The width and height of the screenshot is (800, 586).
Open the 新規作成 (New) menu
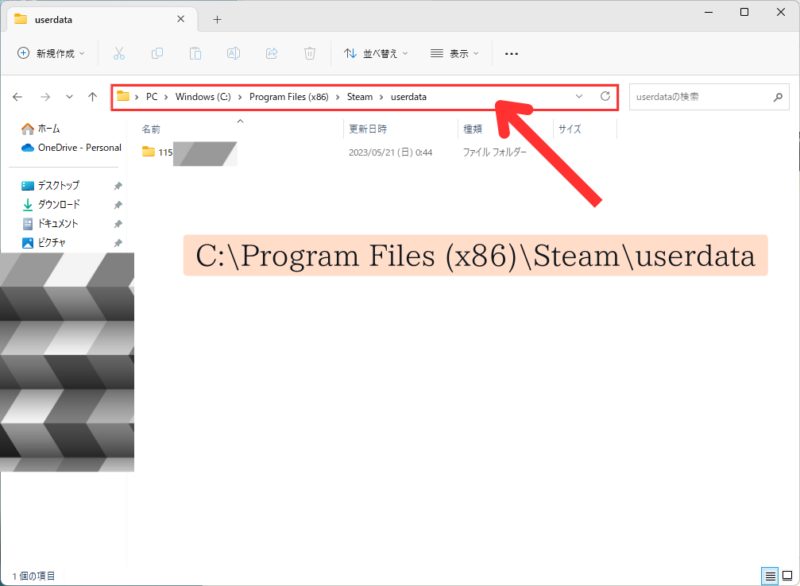(51, 54)
